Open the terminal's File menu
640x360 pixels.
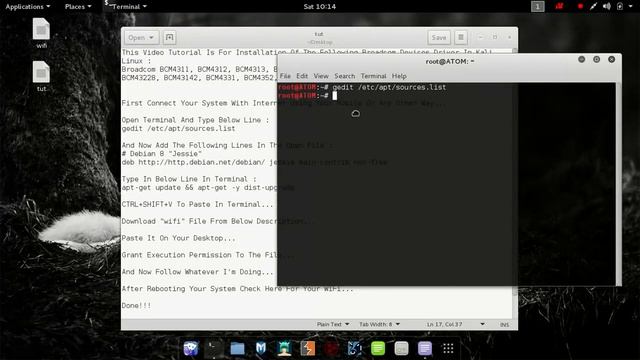(x=285, y=76)
